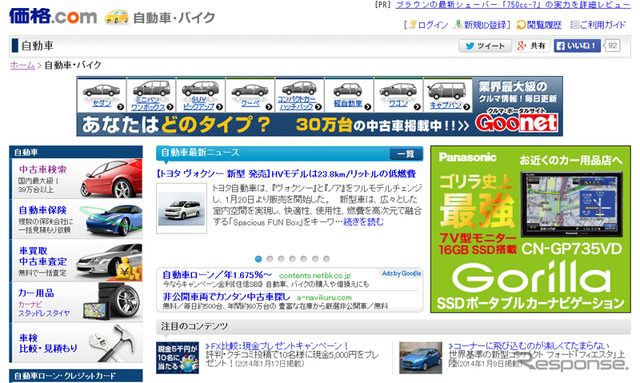Image resolution: width=640 pixels, height=383 pixels.
Task: Click the white Voxy van thumbnail
Action: [x=182, y=209]
